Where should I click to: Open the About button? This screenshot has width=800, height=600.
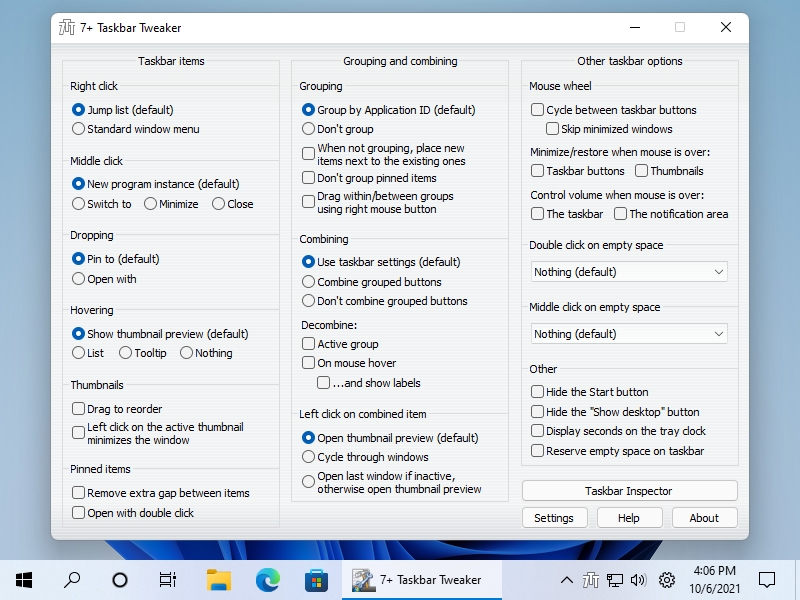click(704, 518)
